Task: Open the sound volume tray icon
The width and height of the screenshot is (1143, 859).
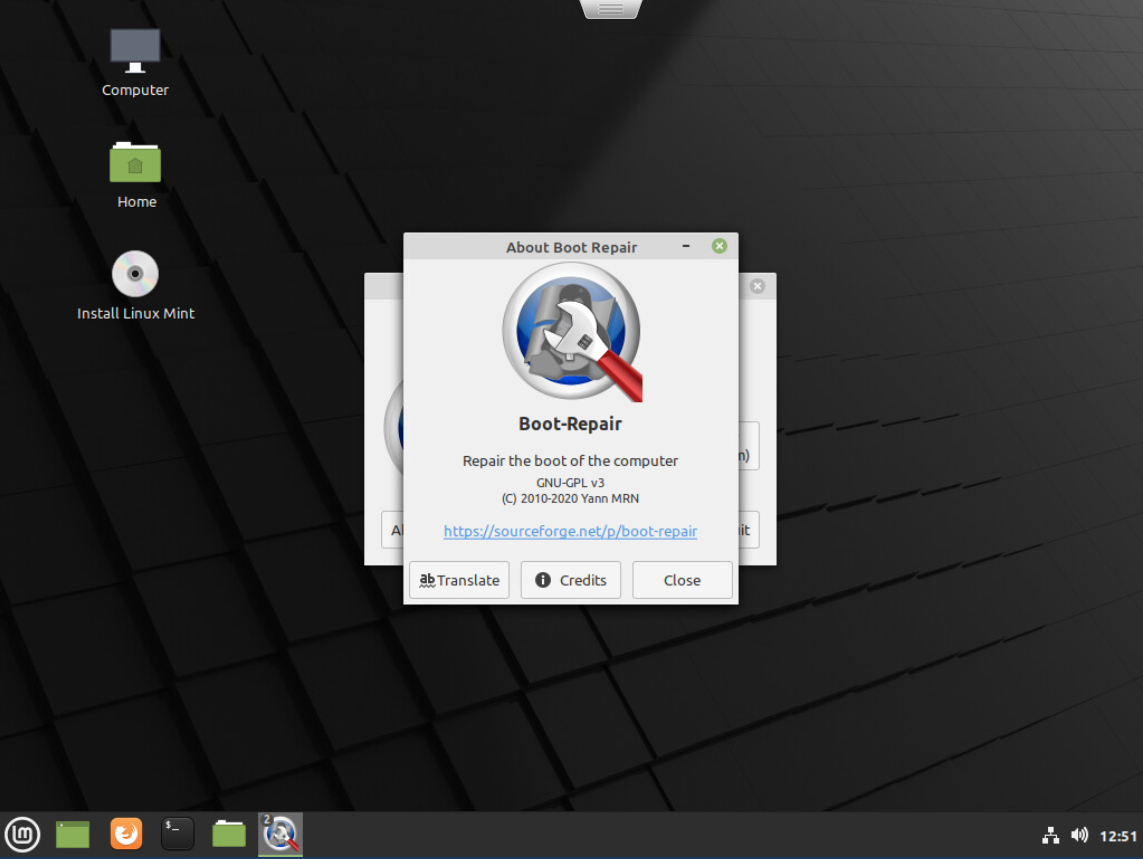Action: click(1080, 835)
